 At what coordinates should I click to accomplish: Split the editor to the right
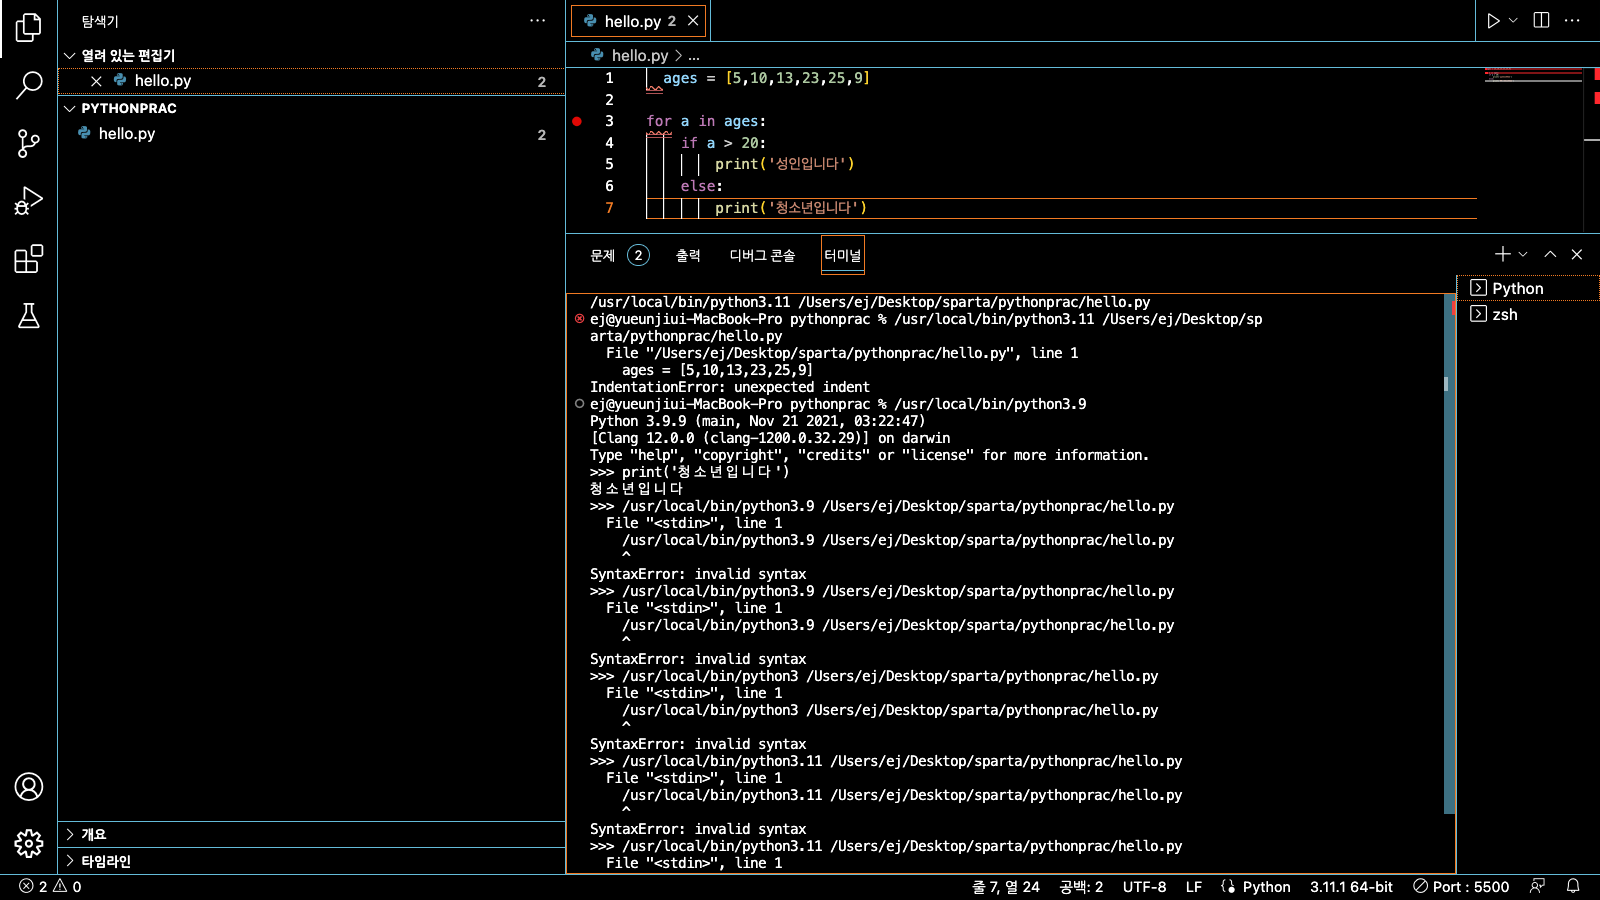[x=1542, y=21]
